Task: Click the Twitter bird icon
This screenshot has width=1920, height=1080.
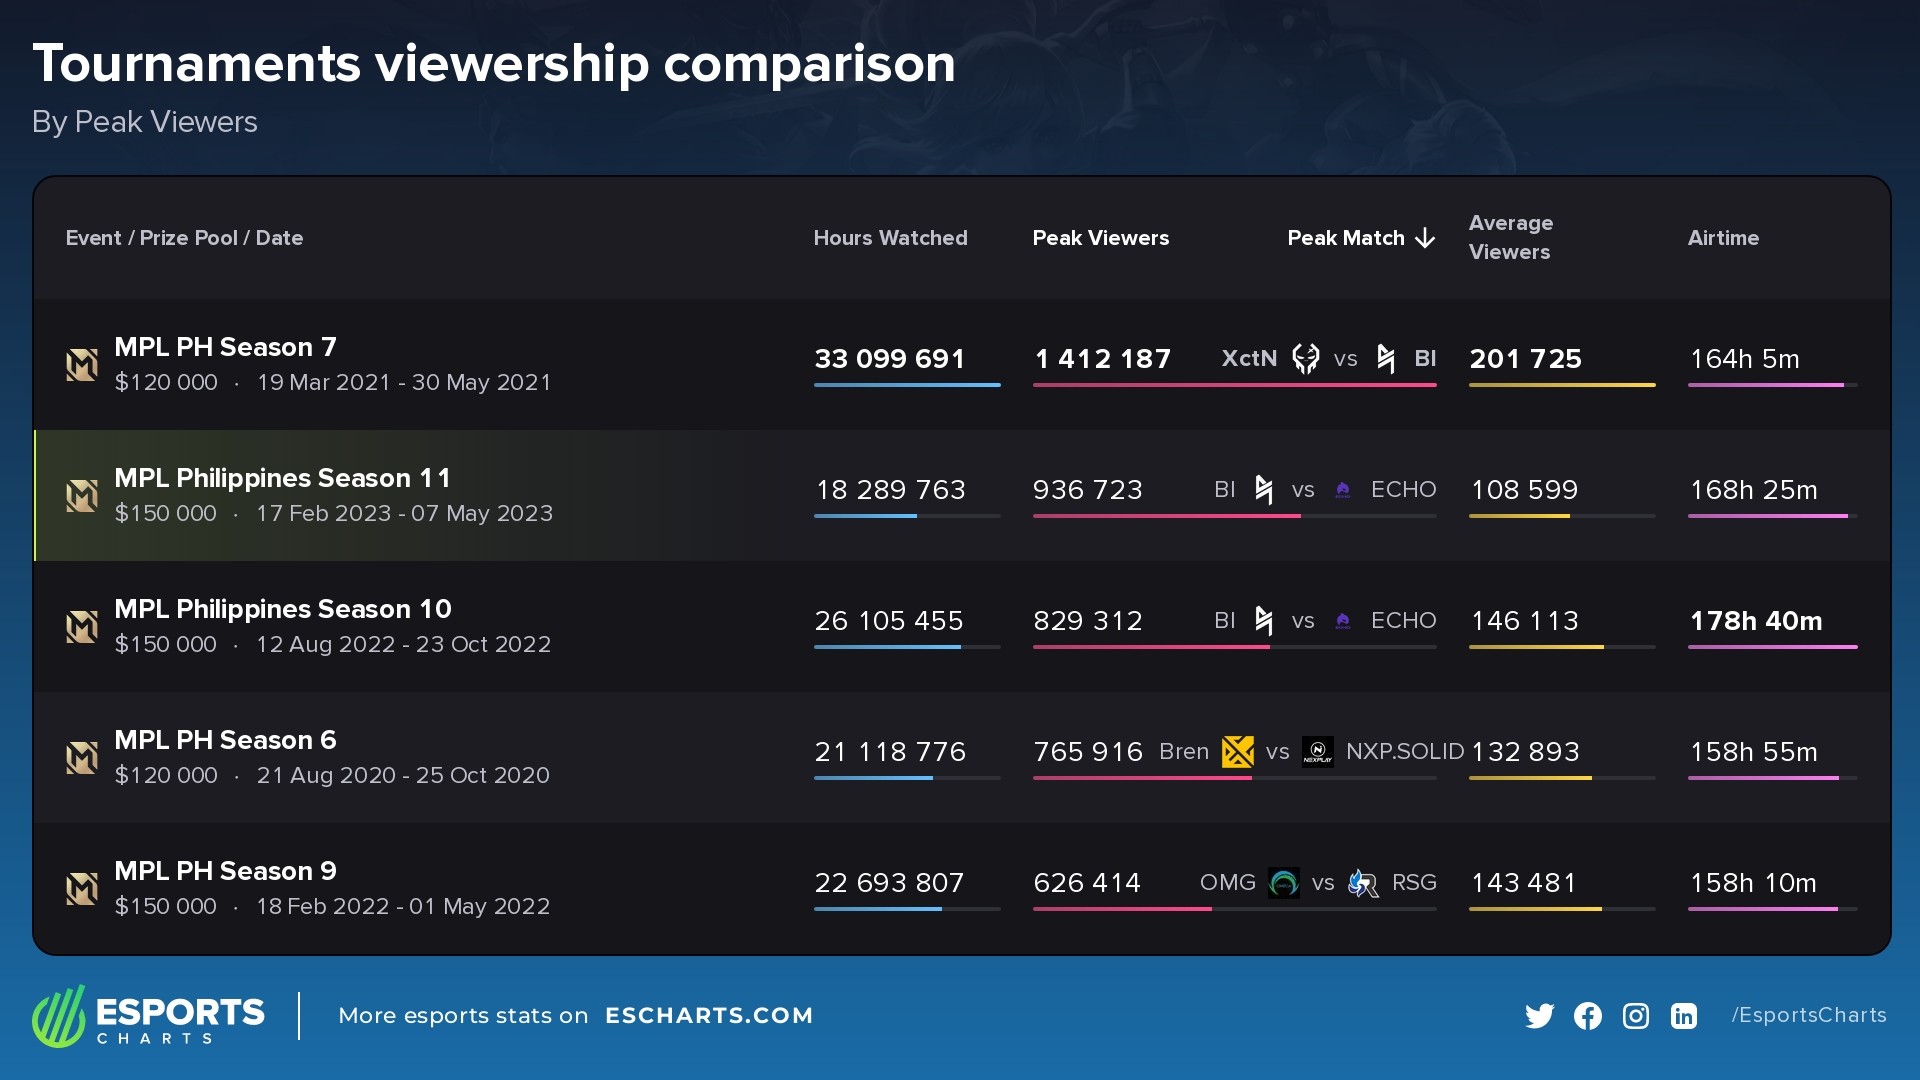Action: (1539, 1016)
